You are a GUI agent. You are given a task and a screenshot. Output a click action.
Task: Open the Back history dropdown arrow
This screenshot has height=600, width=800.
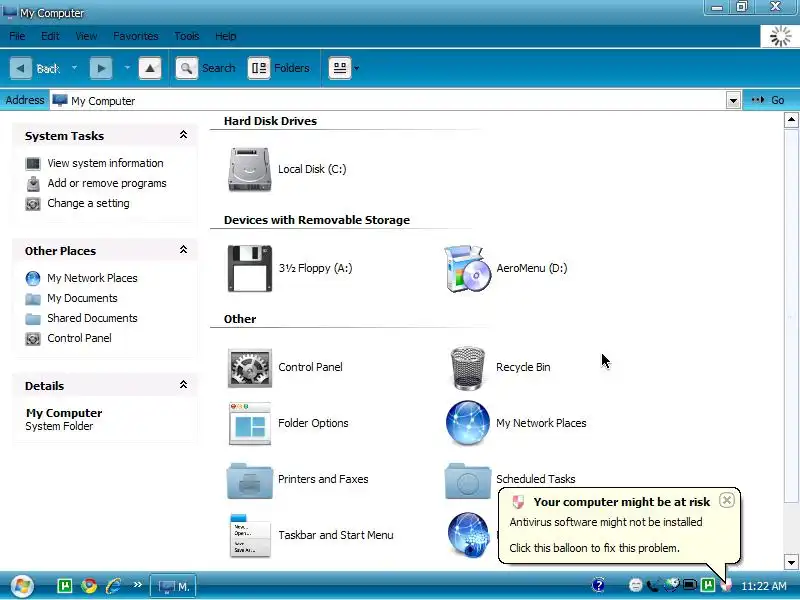pos(74,68)
